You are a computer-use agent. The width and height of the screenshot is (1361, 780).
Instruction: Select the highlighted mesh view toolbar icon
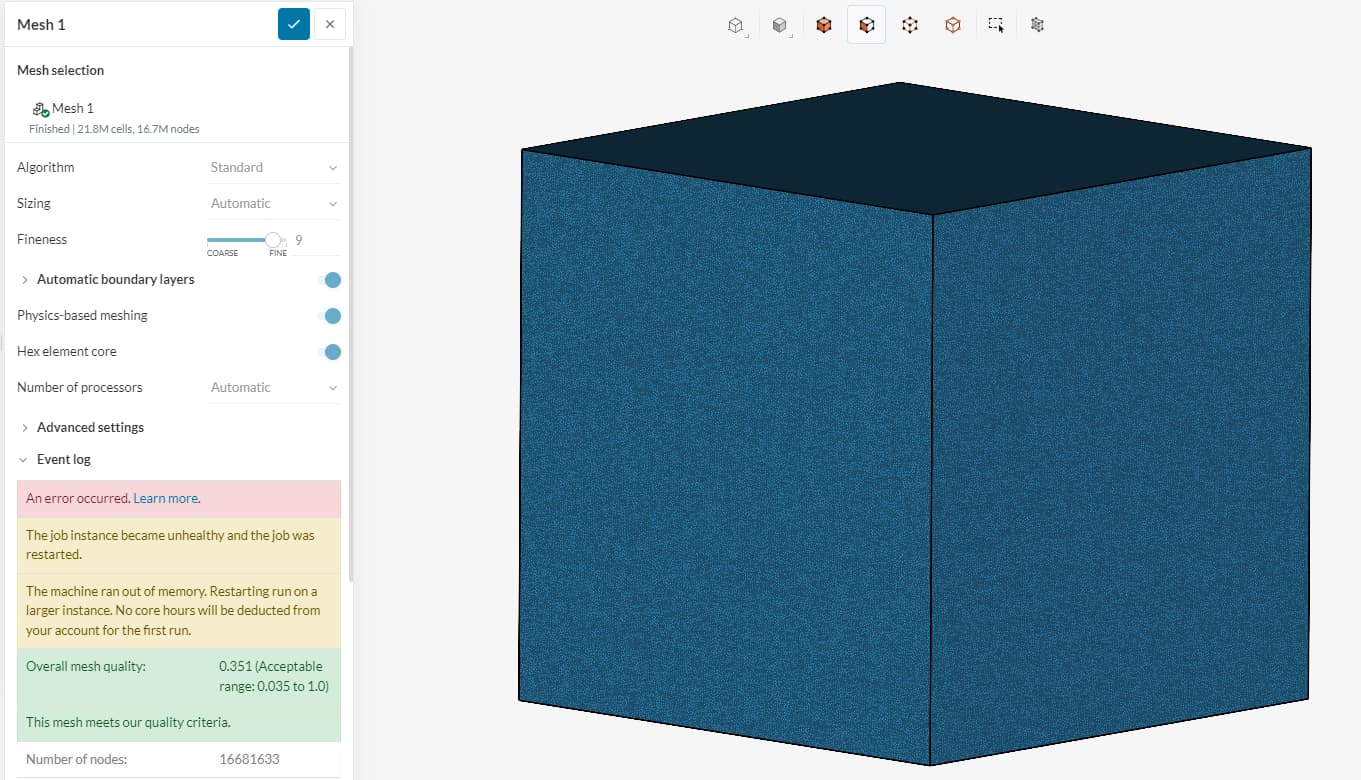(x=866, y=24)
